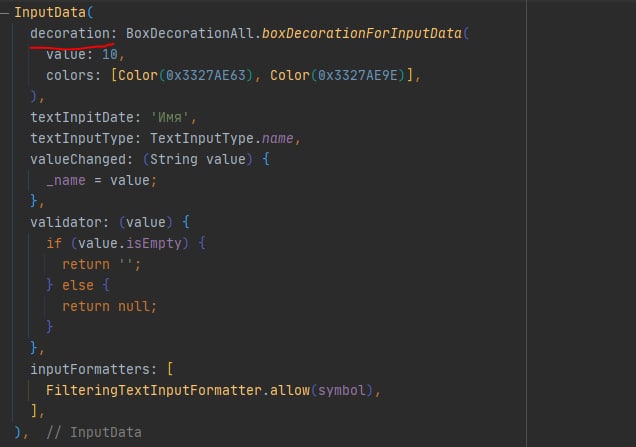Select the hex color 0x3327AE9E
This screenshot has height=447, width=636.
pyautogui.click(x=357, y=75)
